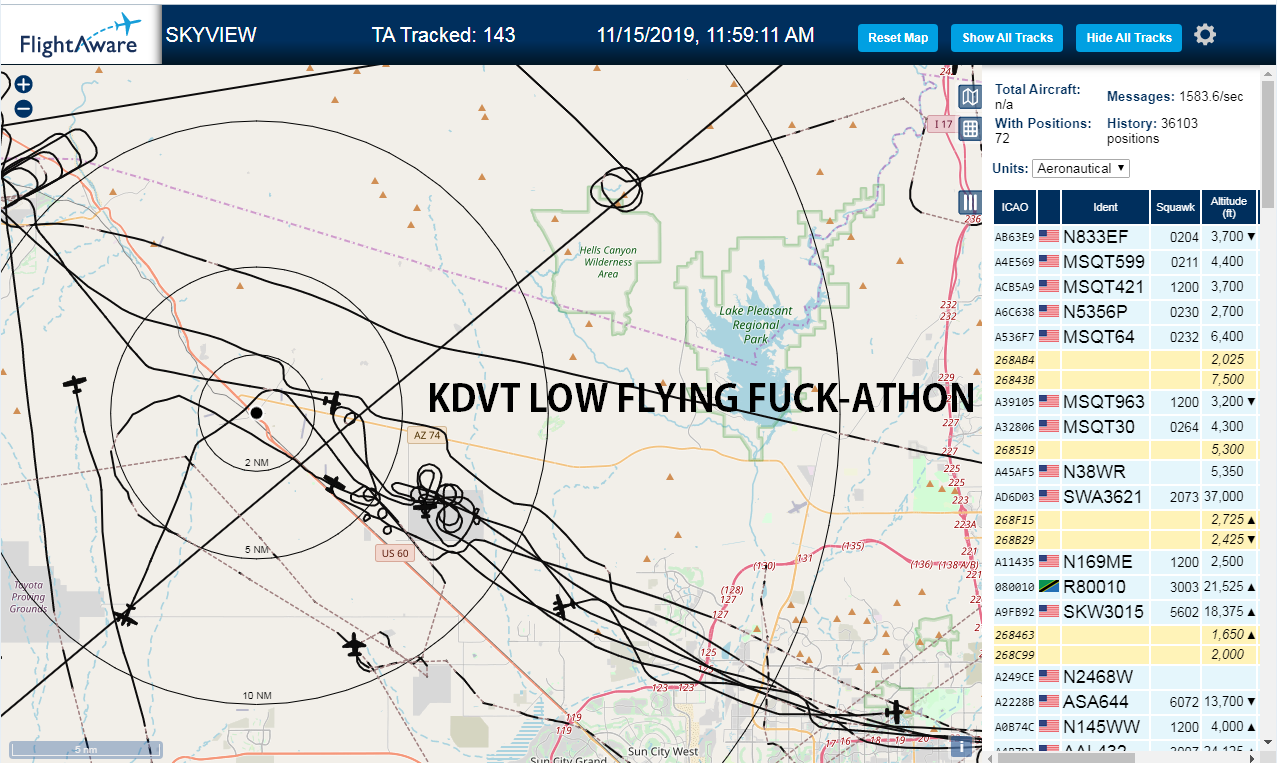1277x763 pixels.
Task: Select the N38WR row
Action: (1126, 471)
